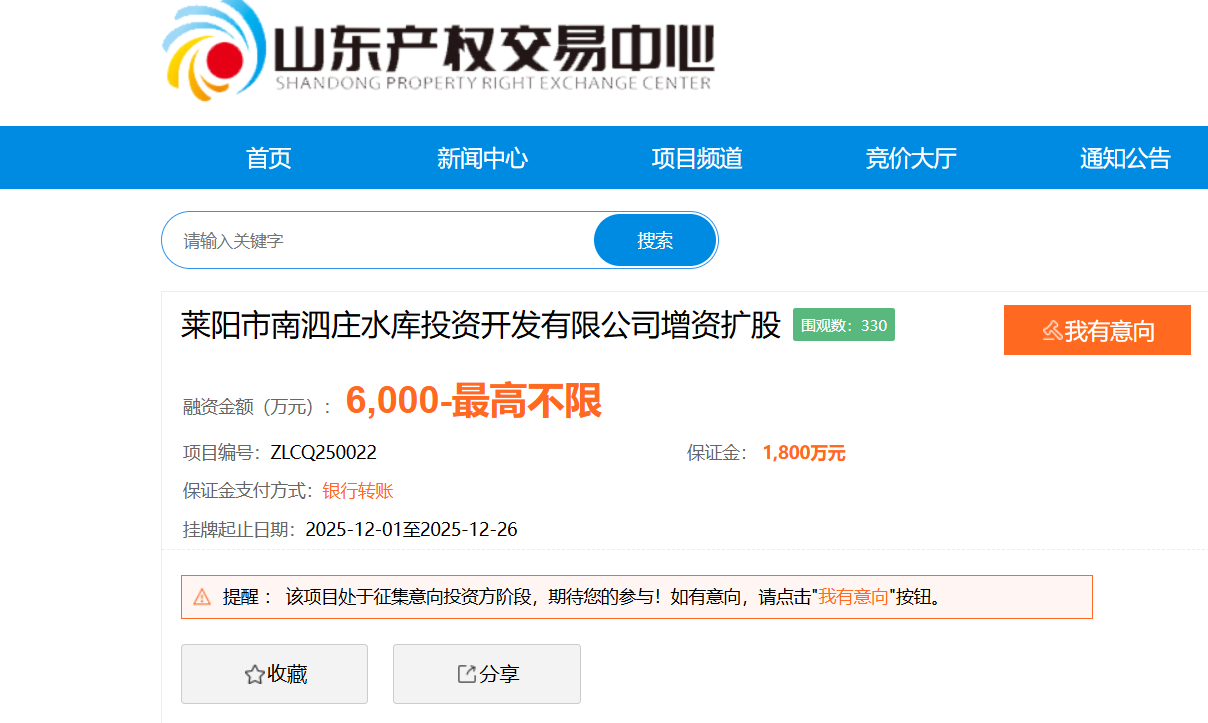Image resolution: width=1208 pixels, height=723 pixels.
Task: Click the 我有意向 link in the reminder text
Action: (x=853, y=597)
